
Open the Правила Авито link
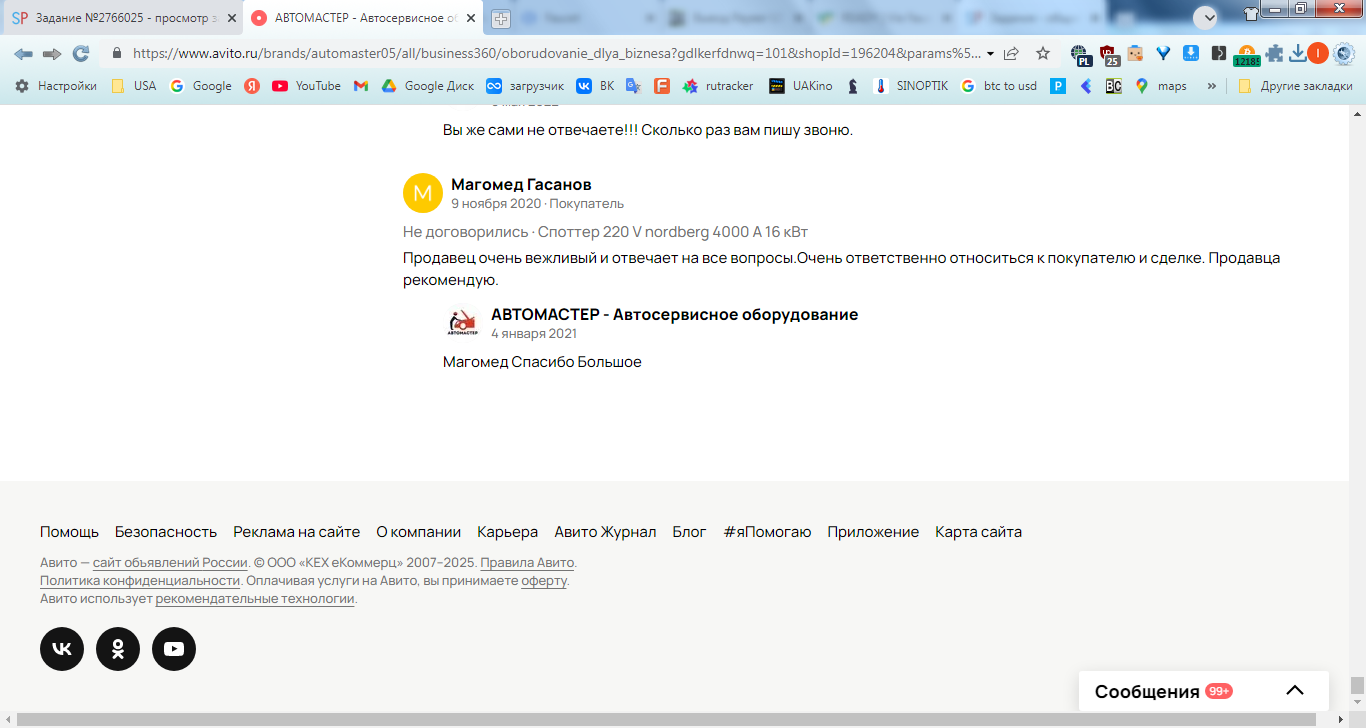tap(527, 562)
